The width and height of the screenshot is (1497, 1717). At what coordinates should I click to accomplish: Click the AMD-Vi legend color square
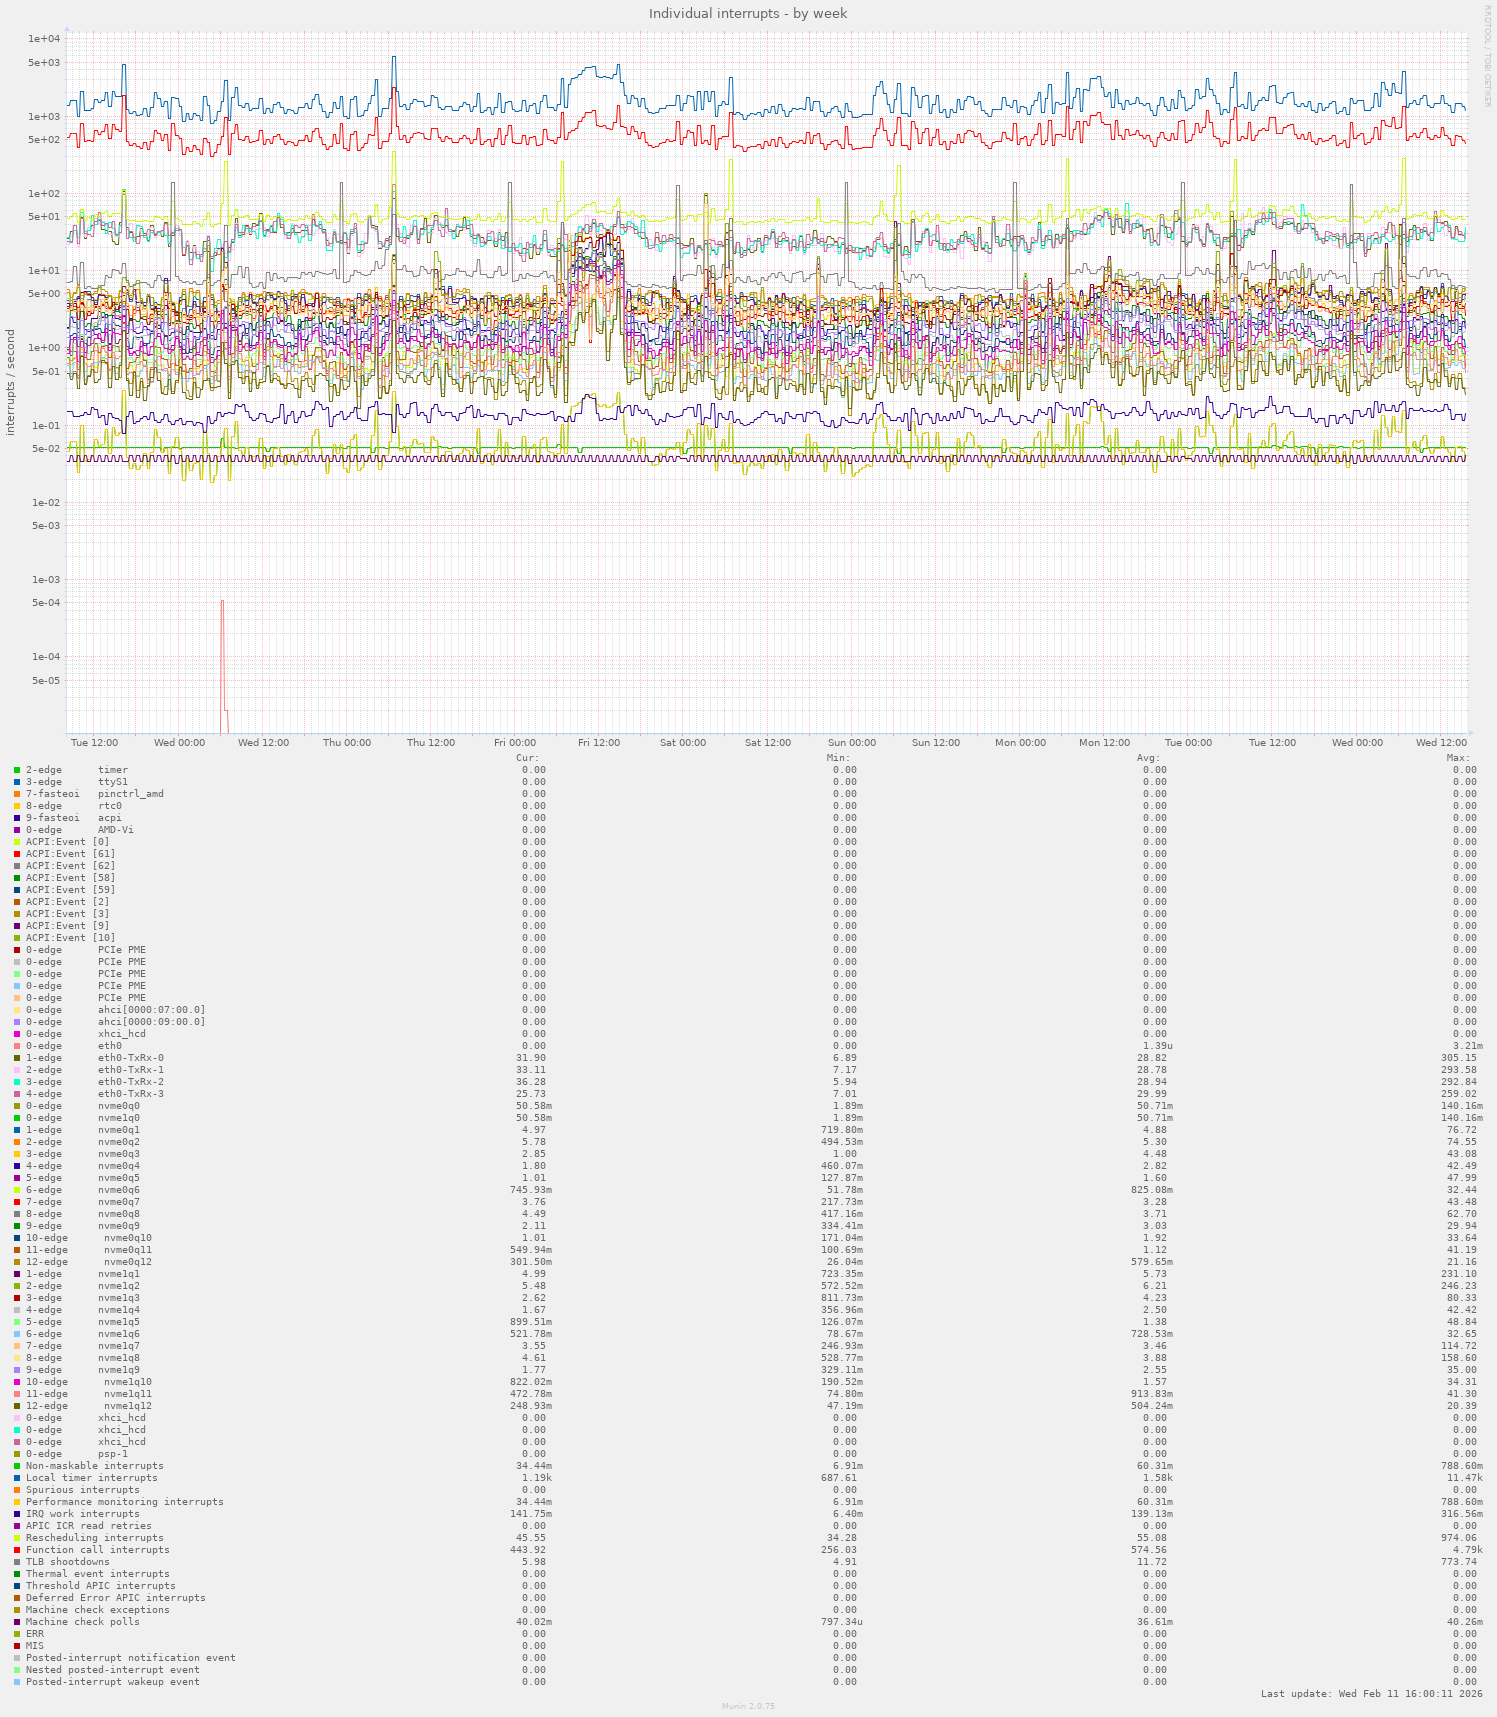point(17,830)
